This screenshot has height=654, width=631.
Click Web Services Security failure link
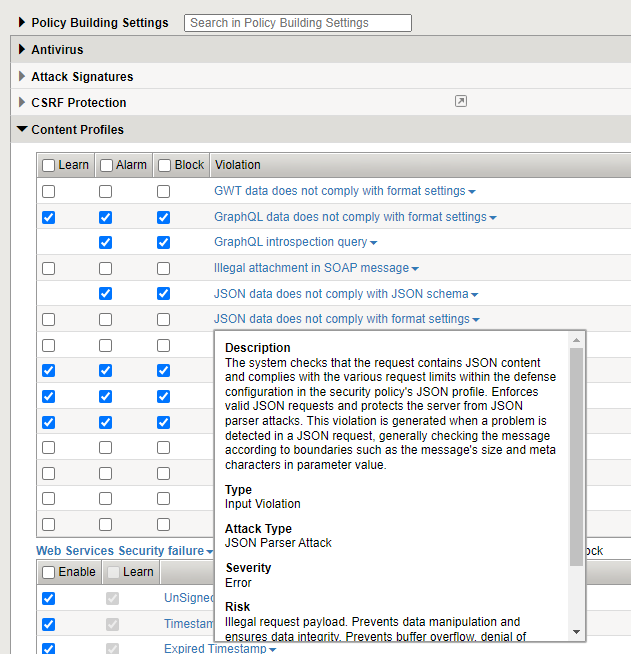pyautogui.click(x=120, y=551)
